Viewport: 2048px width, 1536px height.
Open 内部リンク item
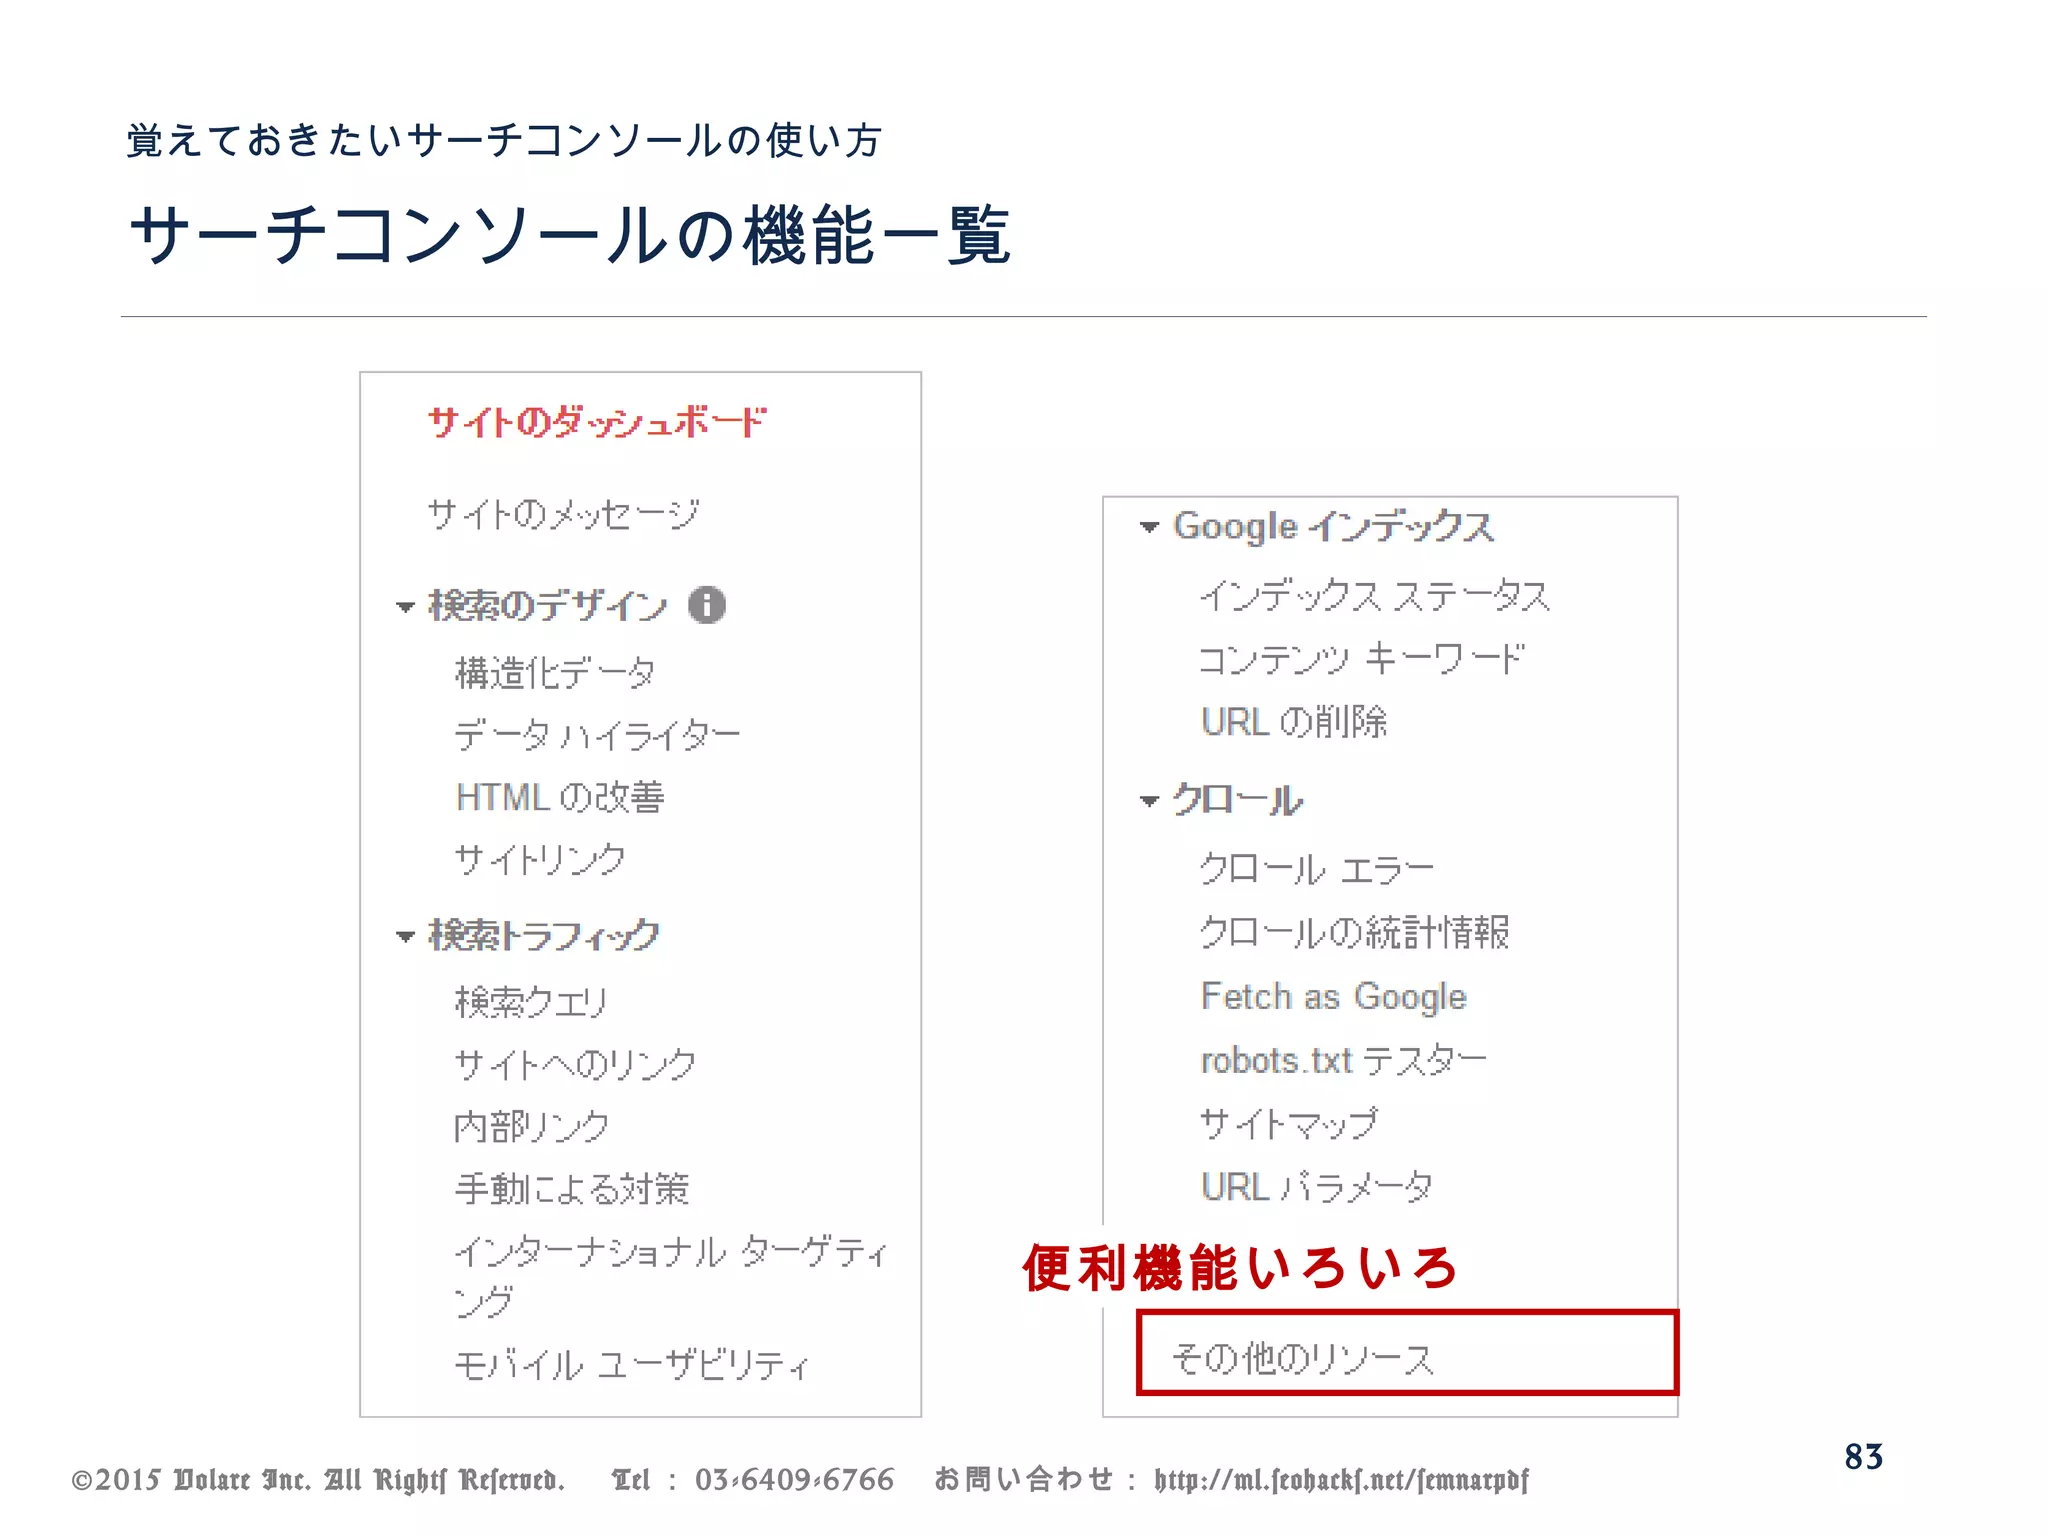pyautogui.click(x=531, y=1126)
